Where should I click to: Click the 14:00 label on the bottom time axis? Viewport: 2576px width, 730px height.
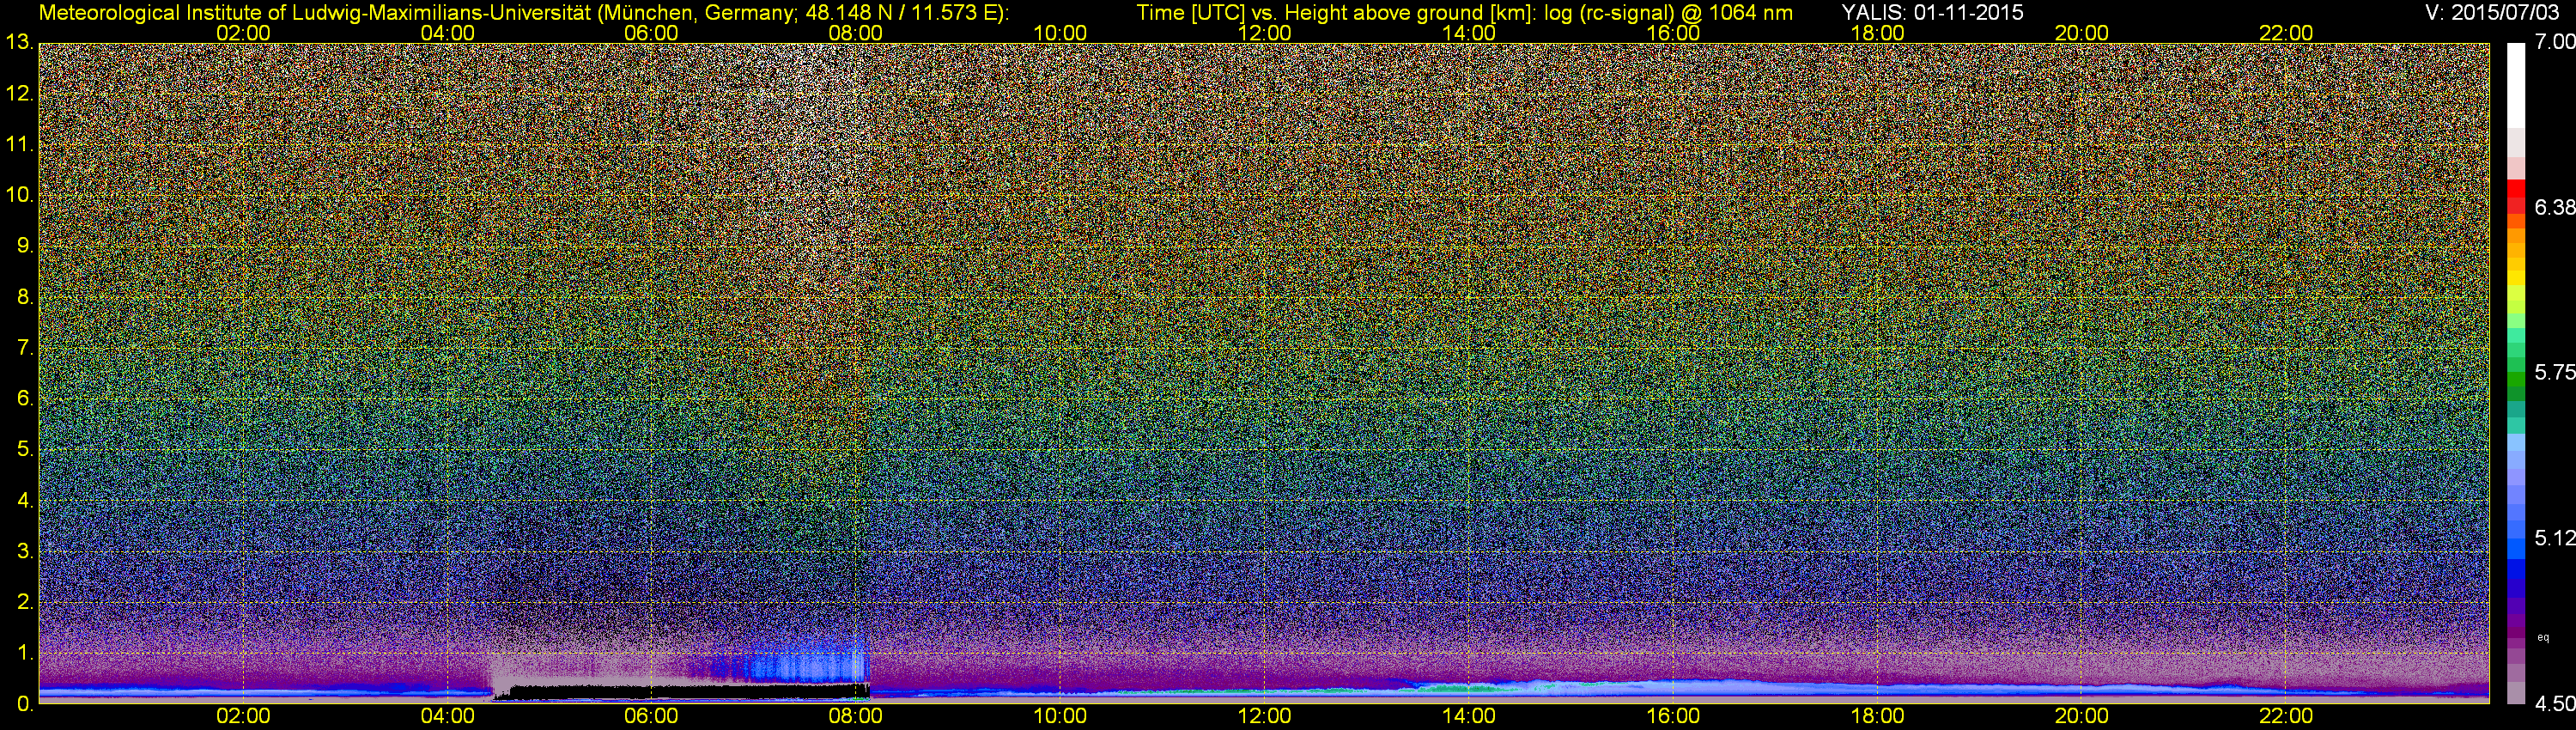(1468, 716)
